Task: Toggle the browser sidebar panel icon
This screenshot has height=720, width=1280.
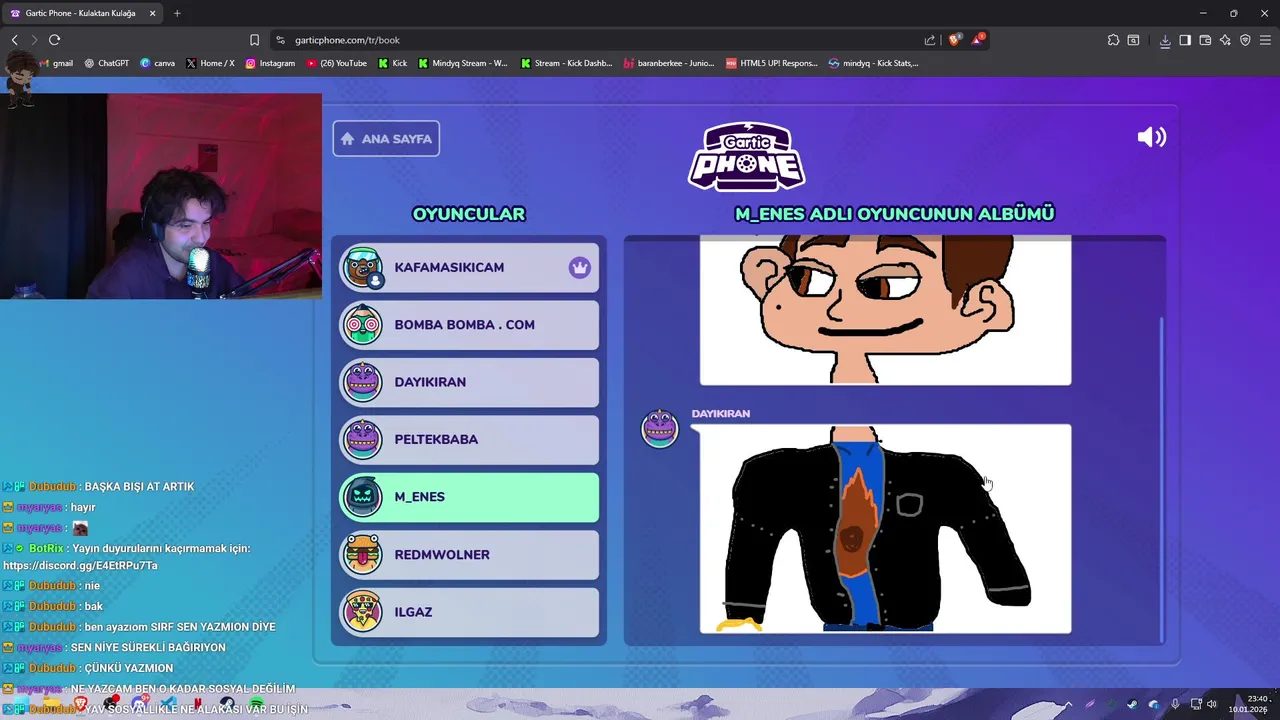Action: pos(1185,40)
